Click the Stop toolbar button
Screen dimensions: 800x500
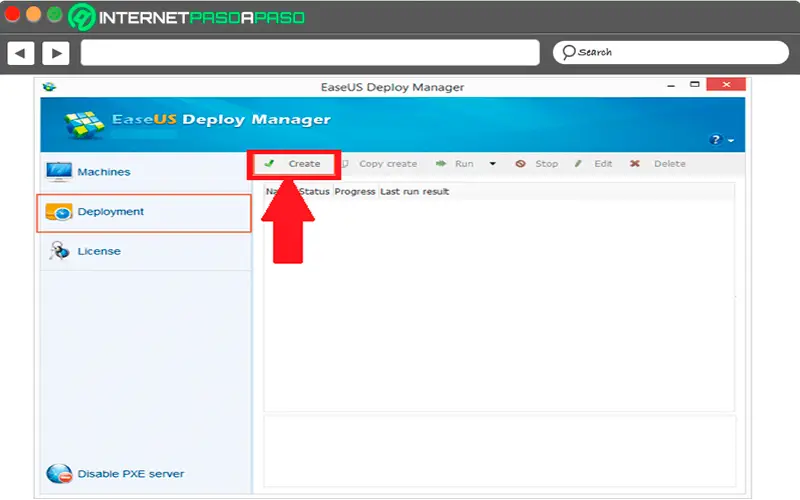click(x=537, y=164)
